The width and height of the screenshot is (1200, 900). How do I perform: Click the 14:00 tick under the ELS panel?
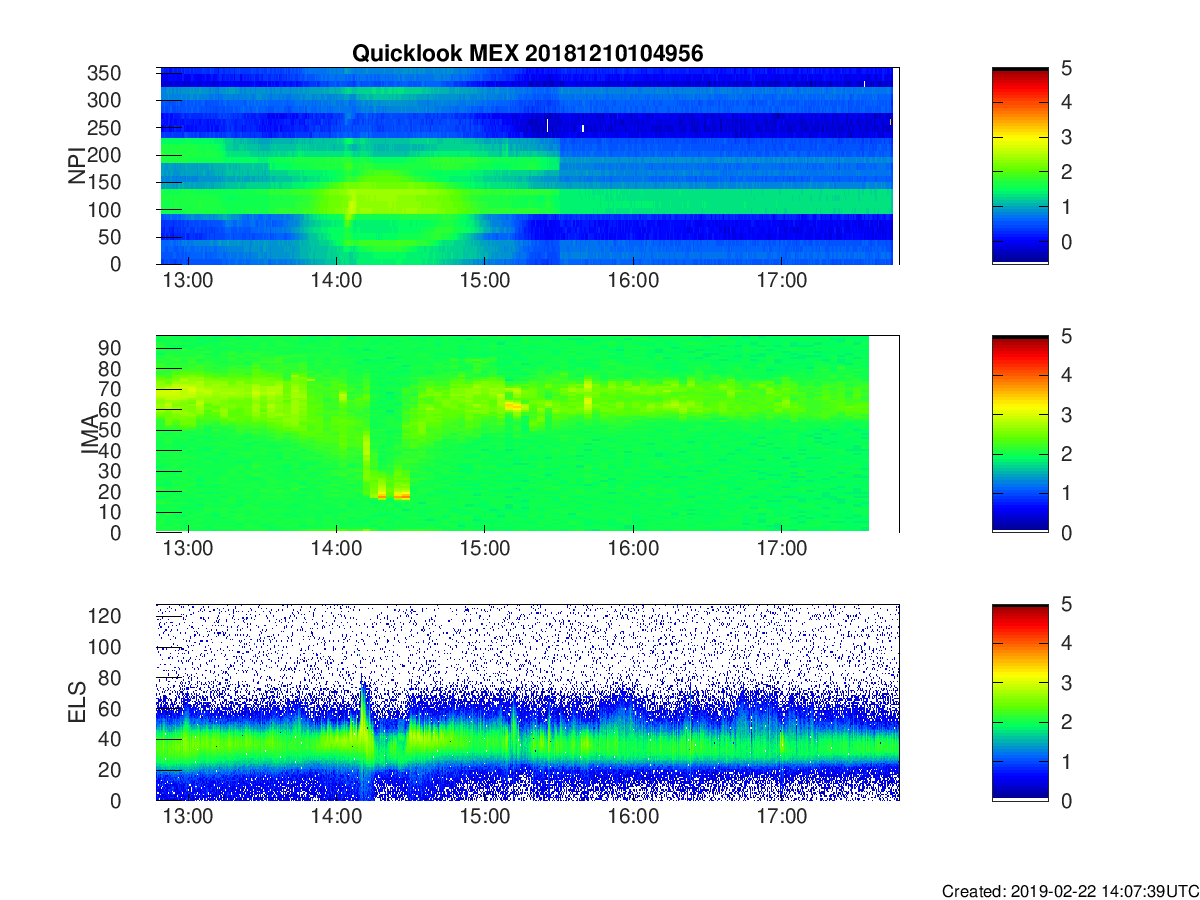coord(336,817)
